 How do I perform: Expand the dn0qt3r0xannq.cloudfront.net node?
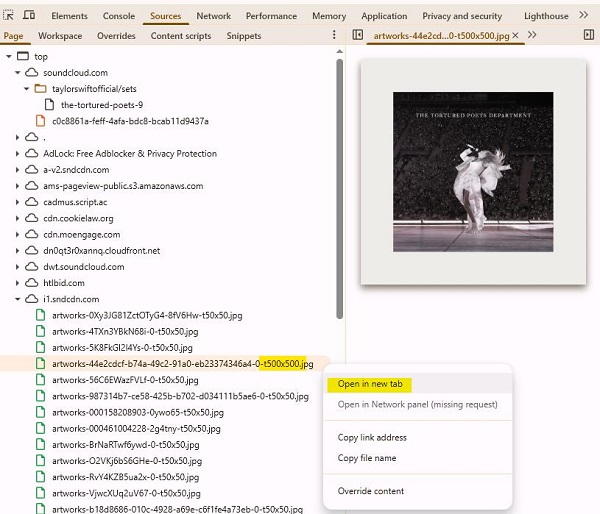click(17, 250)
